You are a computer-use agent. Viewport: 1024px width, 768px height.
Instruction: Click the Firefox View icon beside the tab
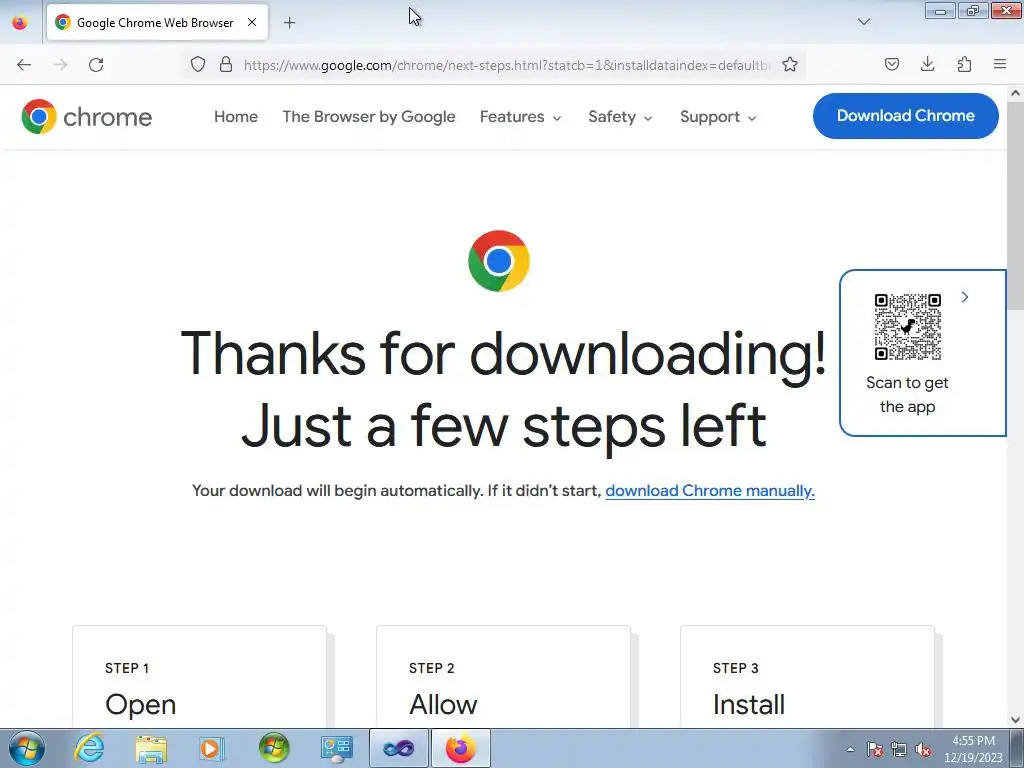tap(20, 22)
